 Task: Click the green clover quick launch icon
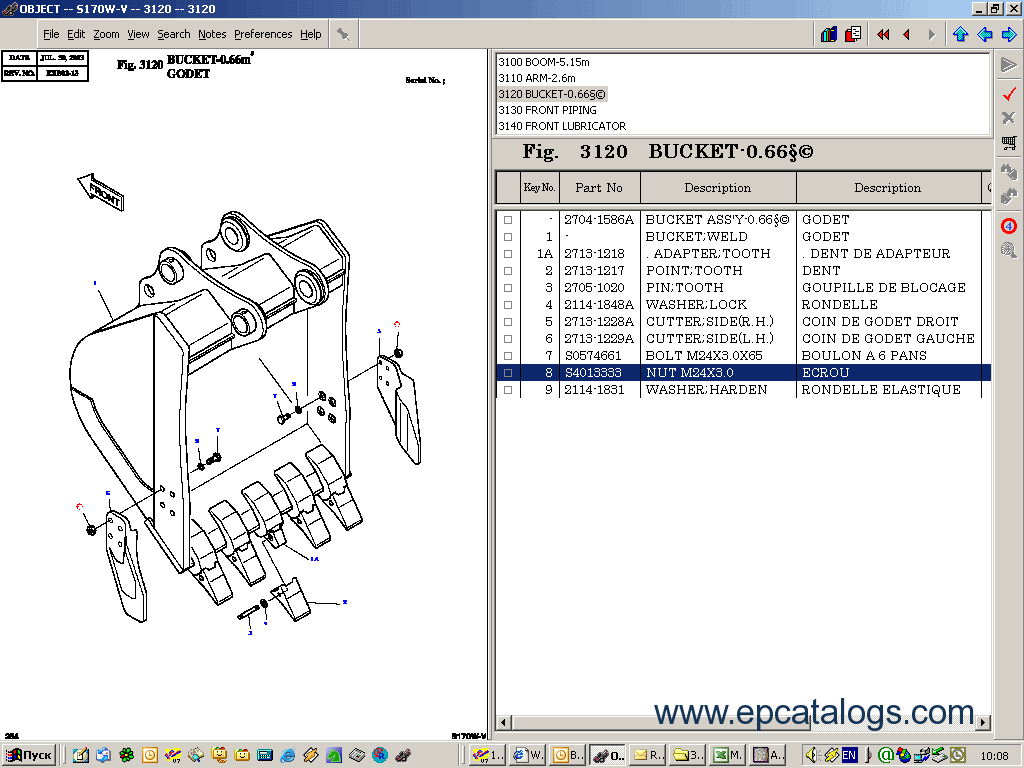tap(127, 756)
